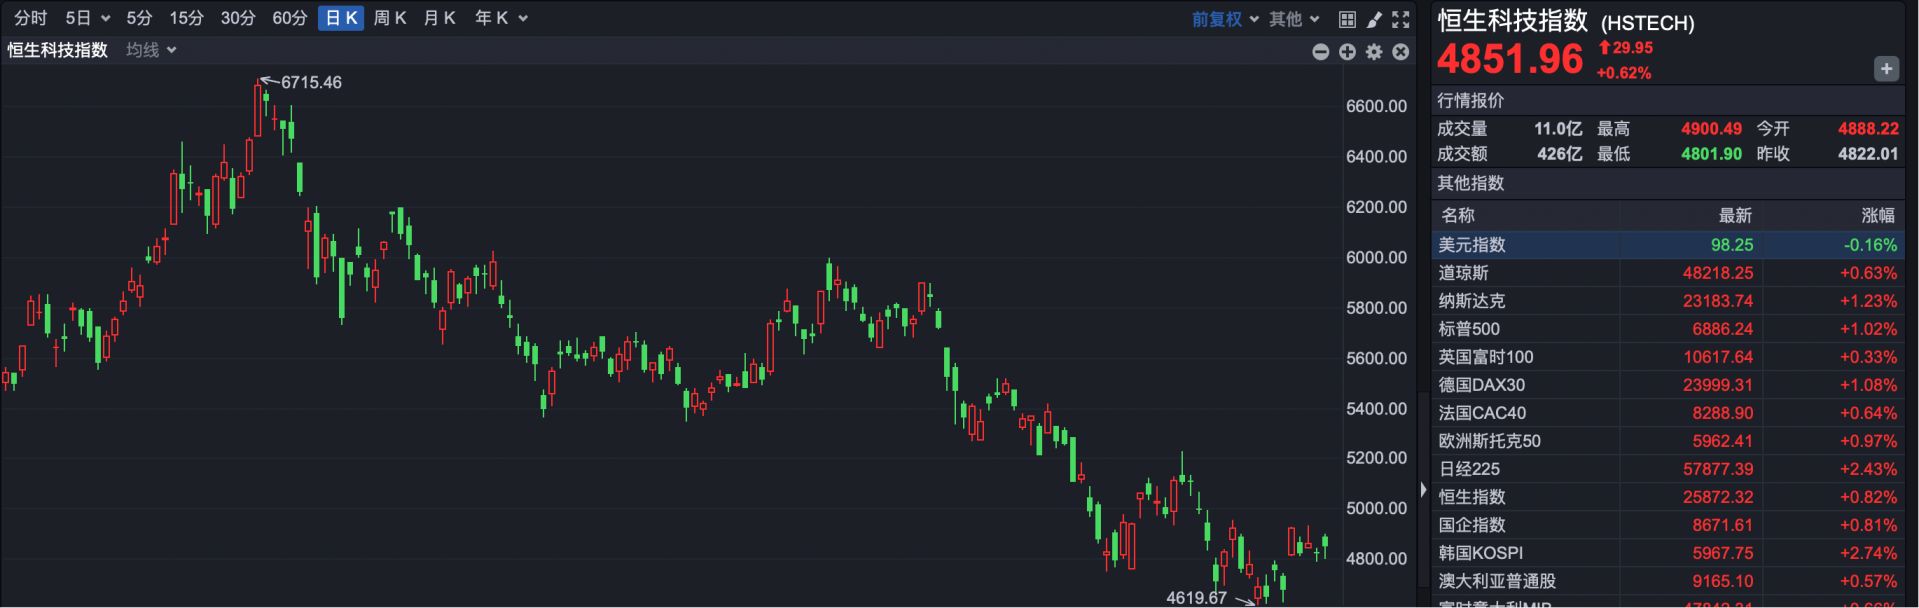Add HSTECH to watchlist with plus button
Viewport: 1919px width, 608px height.
1886,69
